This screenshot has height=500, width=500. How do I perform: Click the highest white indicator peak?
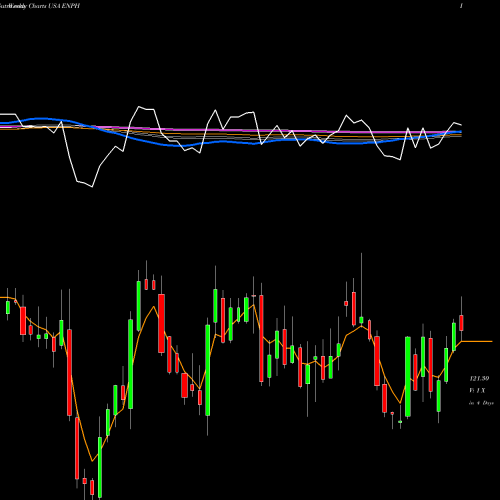(x=139, y=107)
